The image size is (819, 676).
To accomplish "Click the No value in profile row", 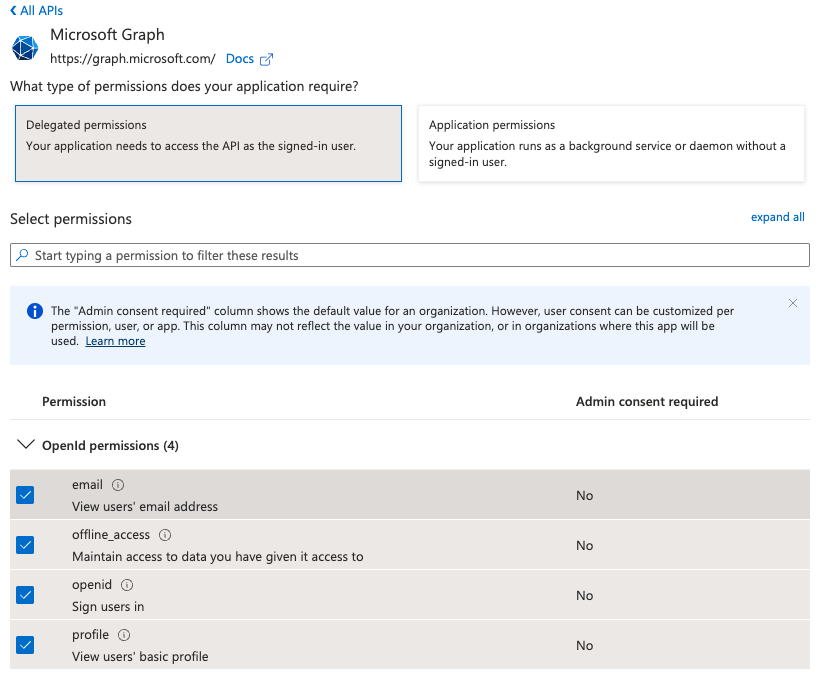I will coord(584,646).
